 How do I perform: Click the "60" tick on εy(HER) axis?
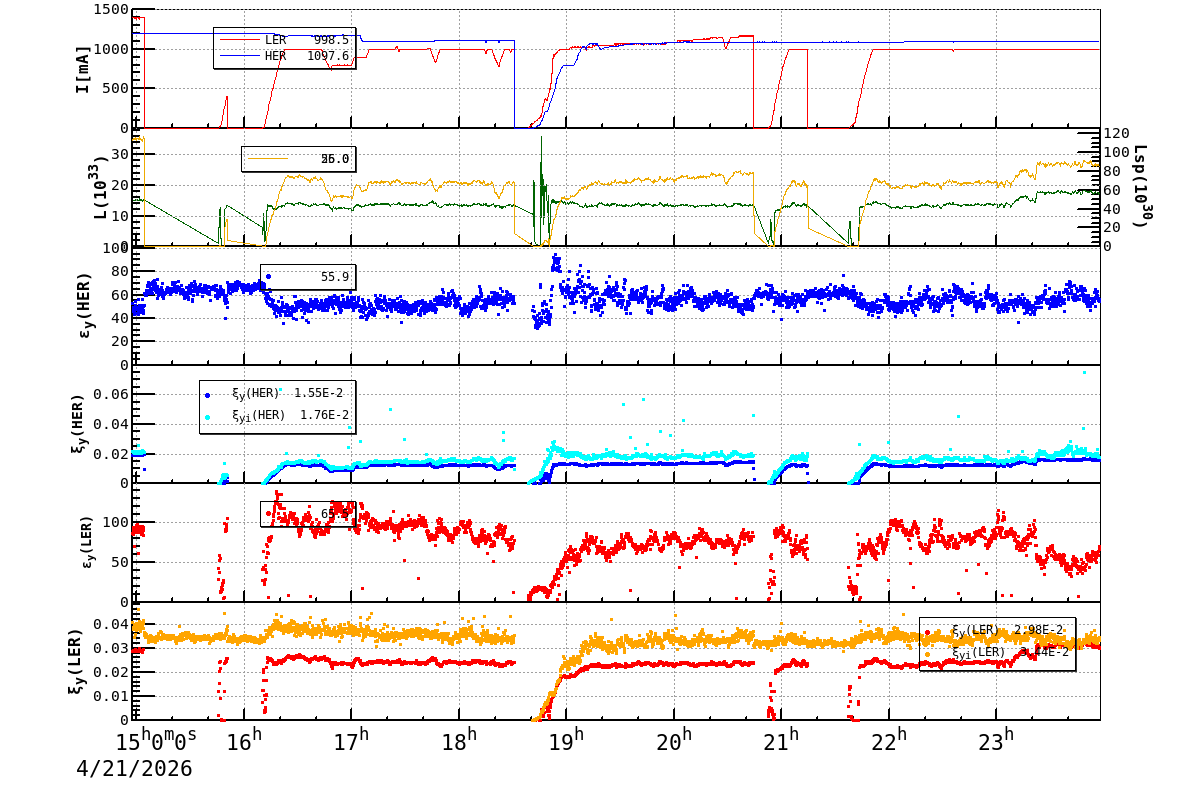click(x=120, y=295)
